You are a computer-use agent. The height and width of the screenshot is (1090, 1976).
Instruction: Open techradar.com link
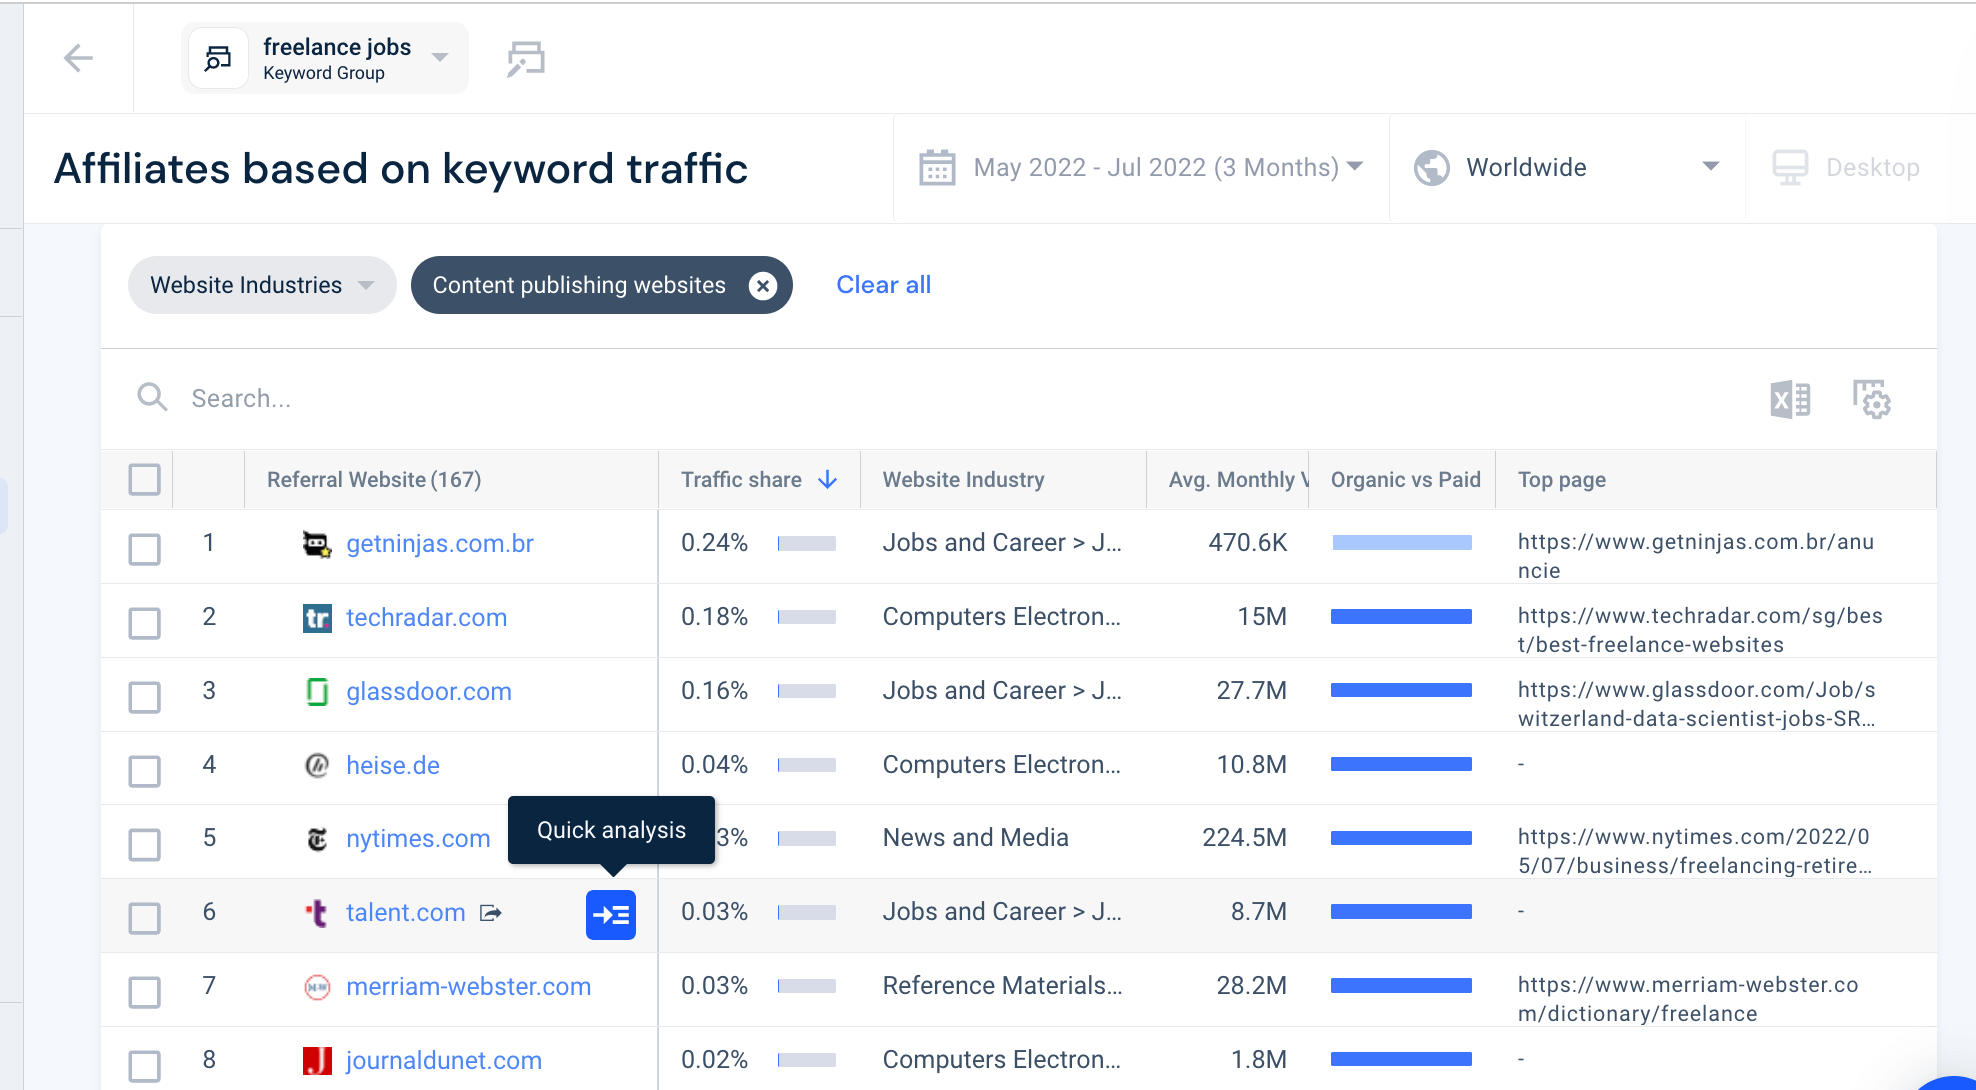point(426,618)
